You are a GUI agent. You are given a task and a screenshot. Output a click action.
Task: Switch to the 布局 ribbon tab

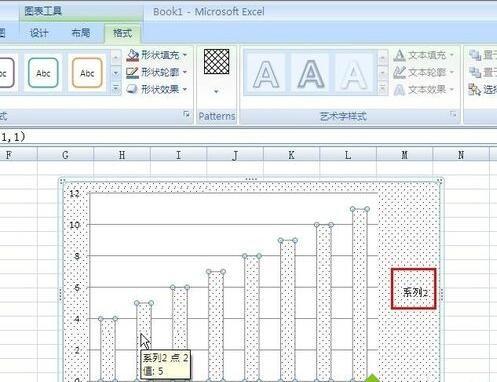[x=81, y=33]
